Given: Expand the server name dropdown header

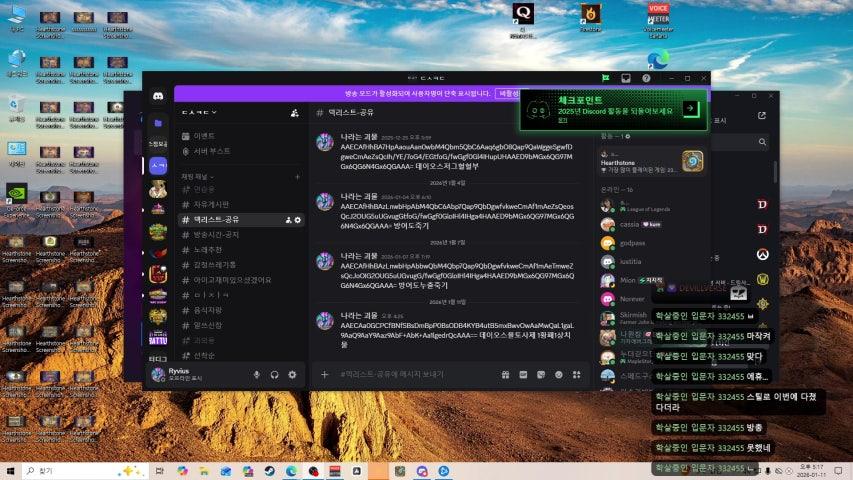Looking at the screenshot, I should [x=200, y=113].
